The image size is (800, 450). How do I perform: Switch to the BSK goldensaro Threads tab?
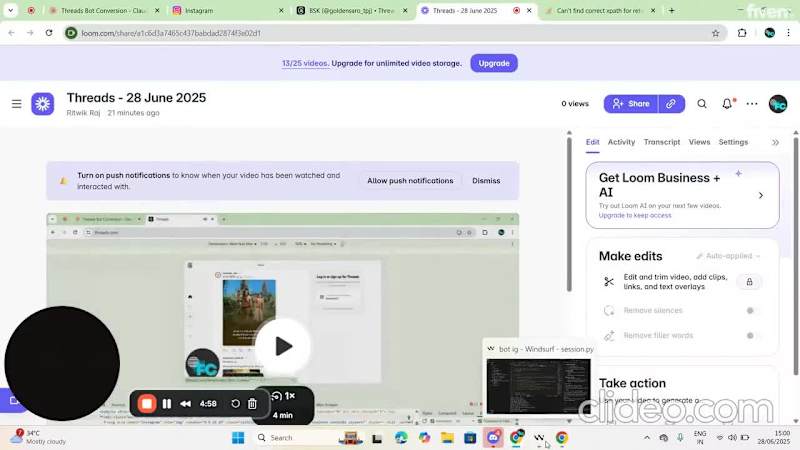(x=353, y=10)
